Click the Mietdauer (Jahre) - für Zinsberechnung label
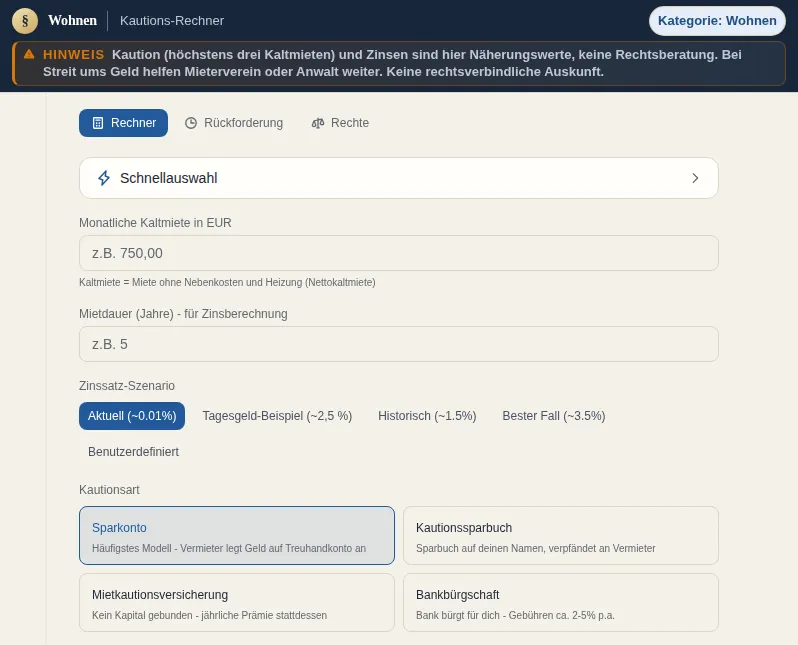This screenshot has height=645, width=798. pos(183,314)
